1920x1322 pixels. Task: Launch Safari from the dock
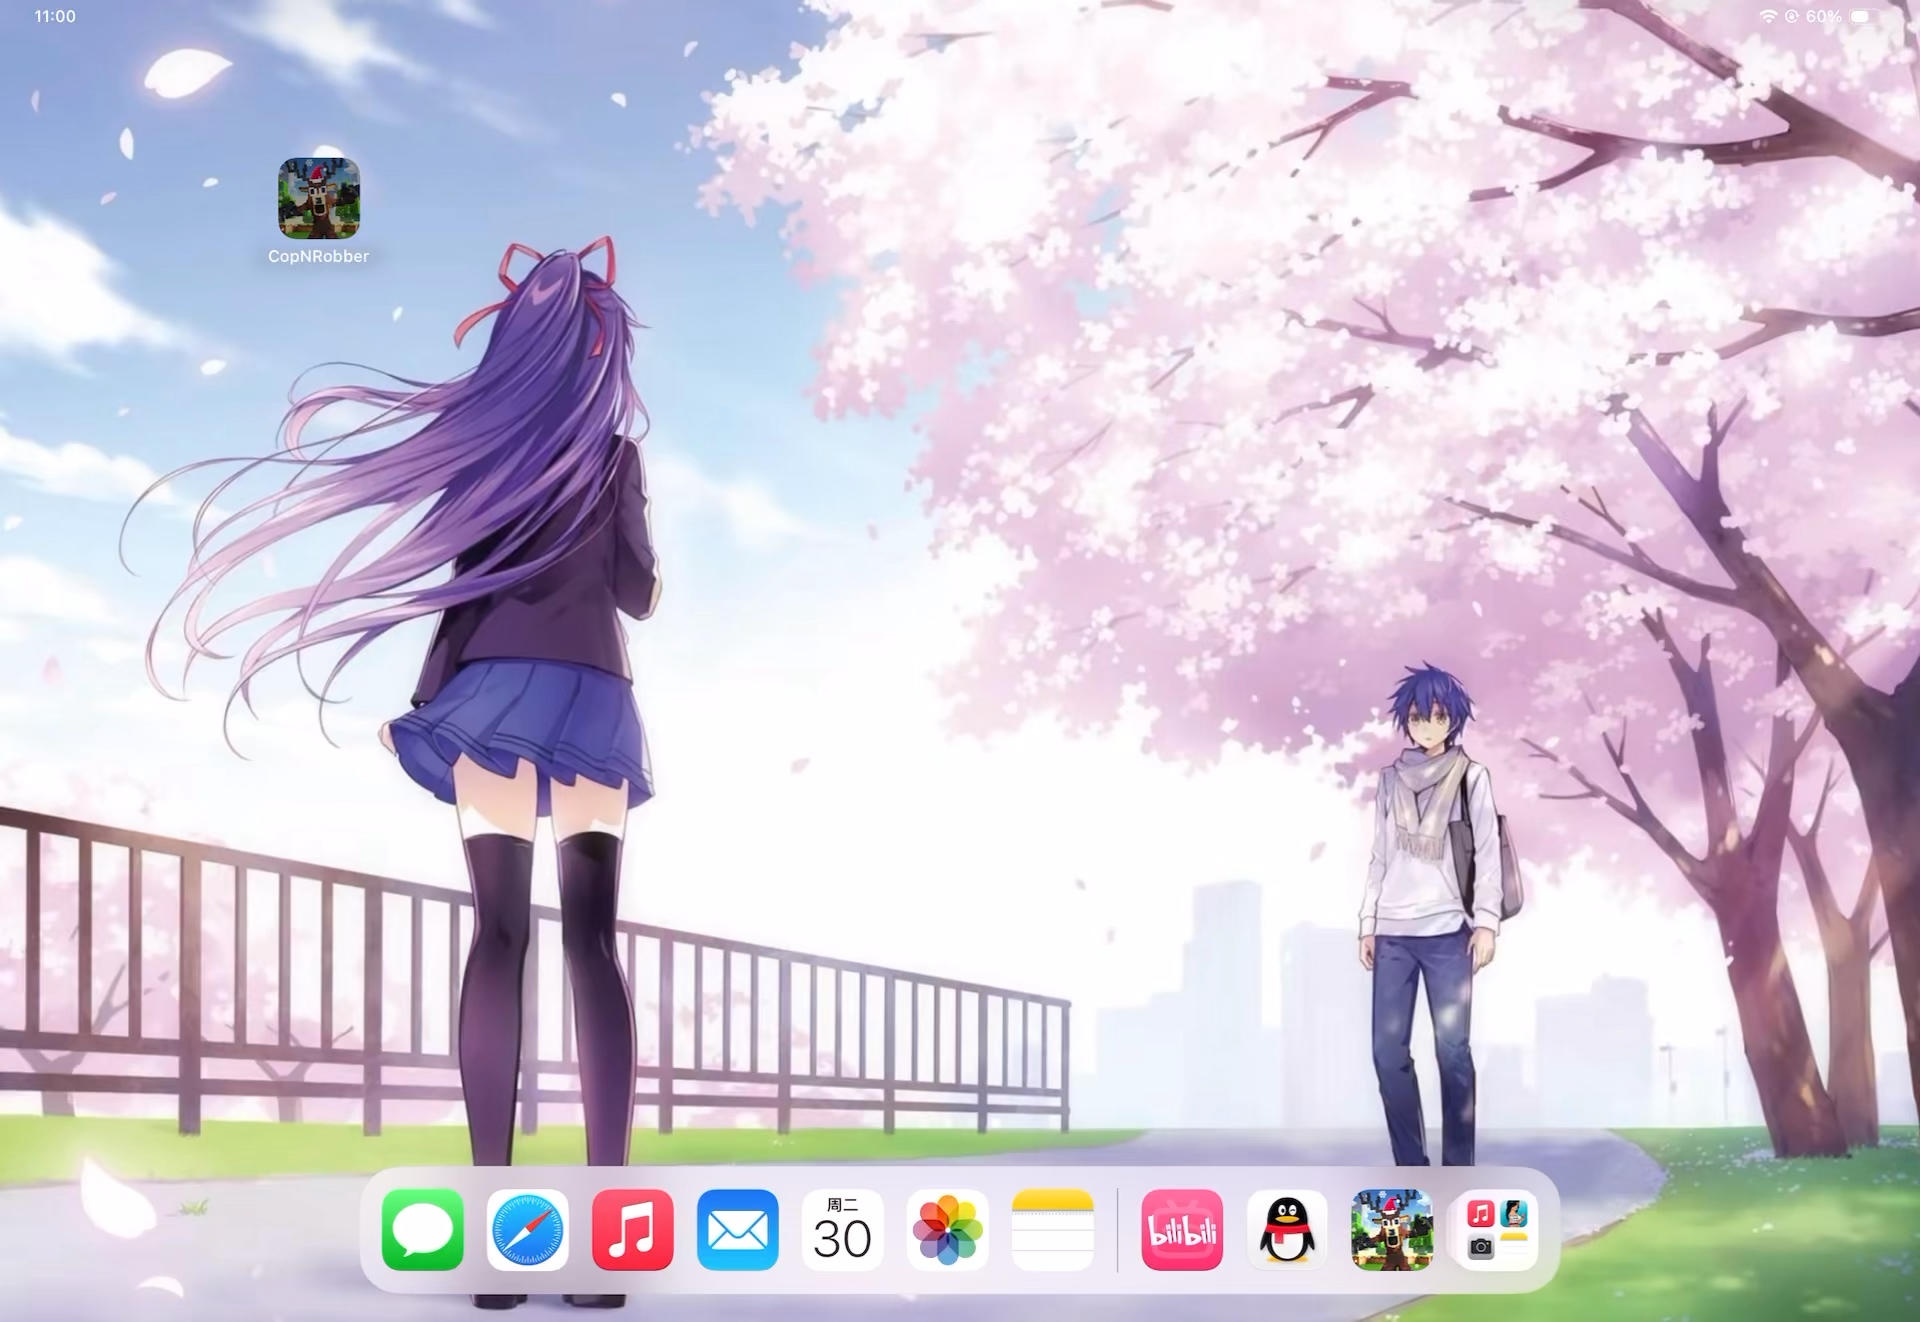coord(528,1230)
